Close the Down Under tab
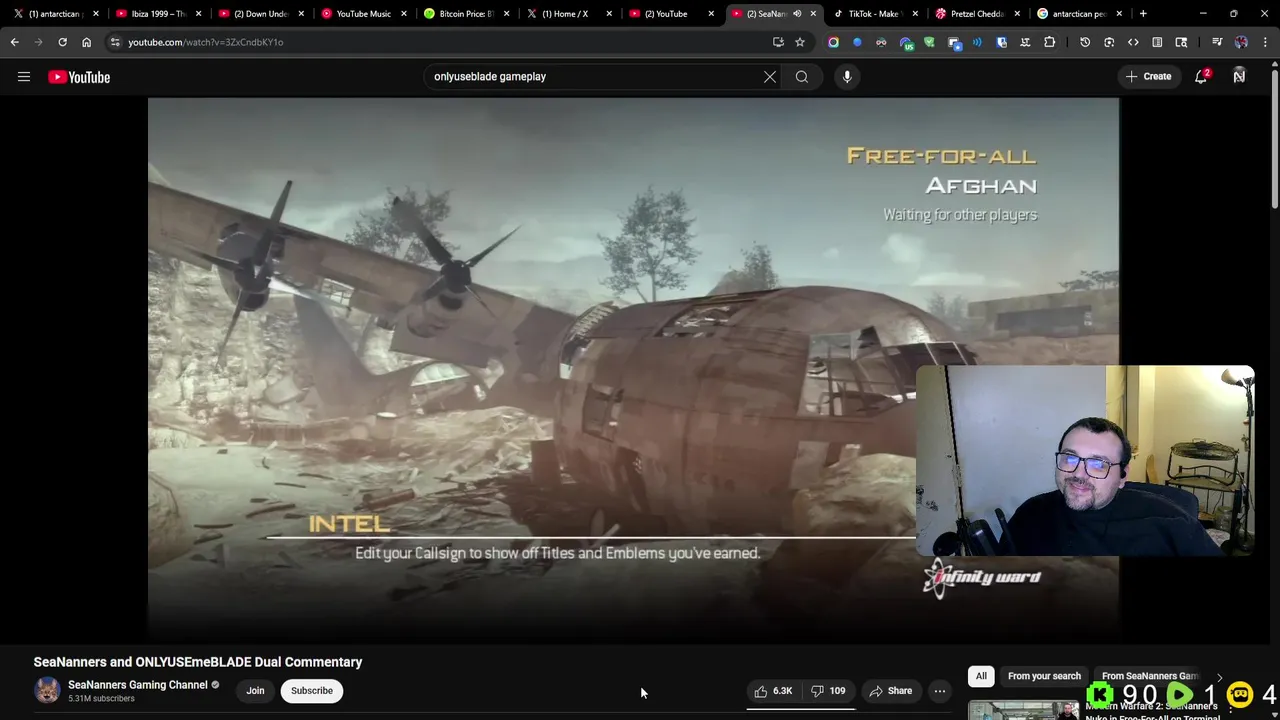 (x=302, y=14)
